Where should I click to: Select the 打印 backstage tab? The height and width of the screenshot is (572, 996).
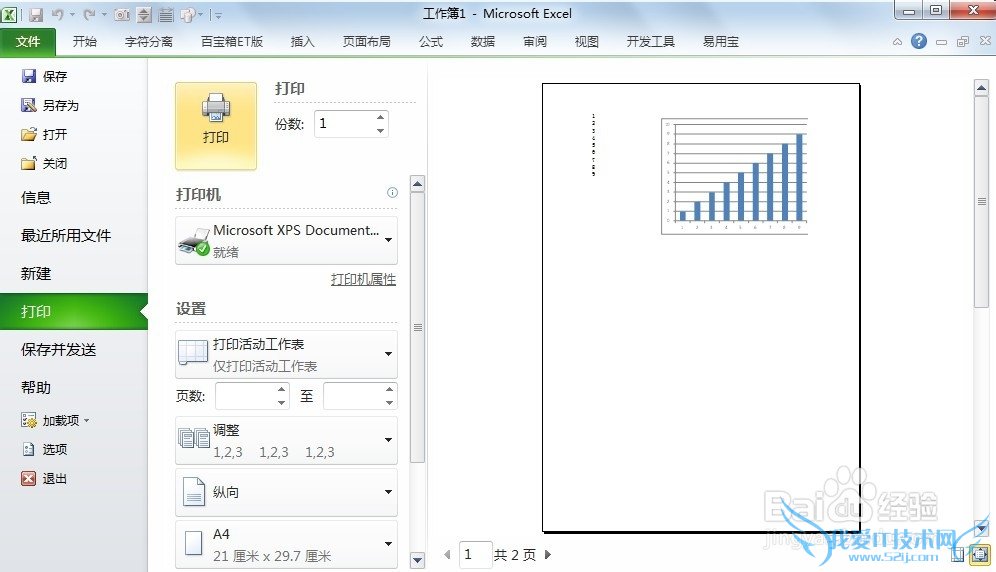click(x=74, y=311)
